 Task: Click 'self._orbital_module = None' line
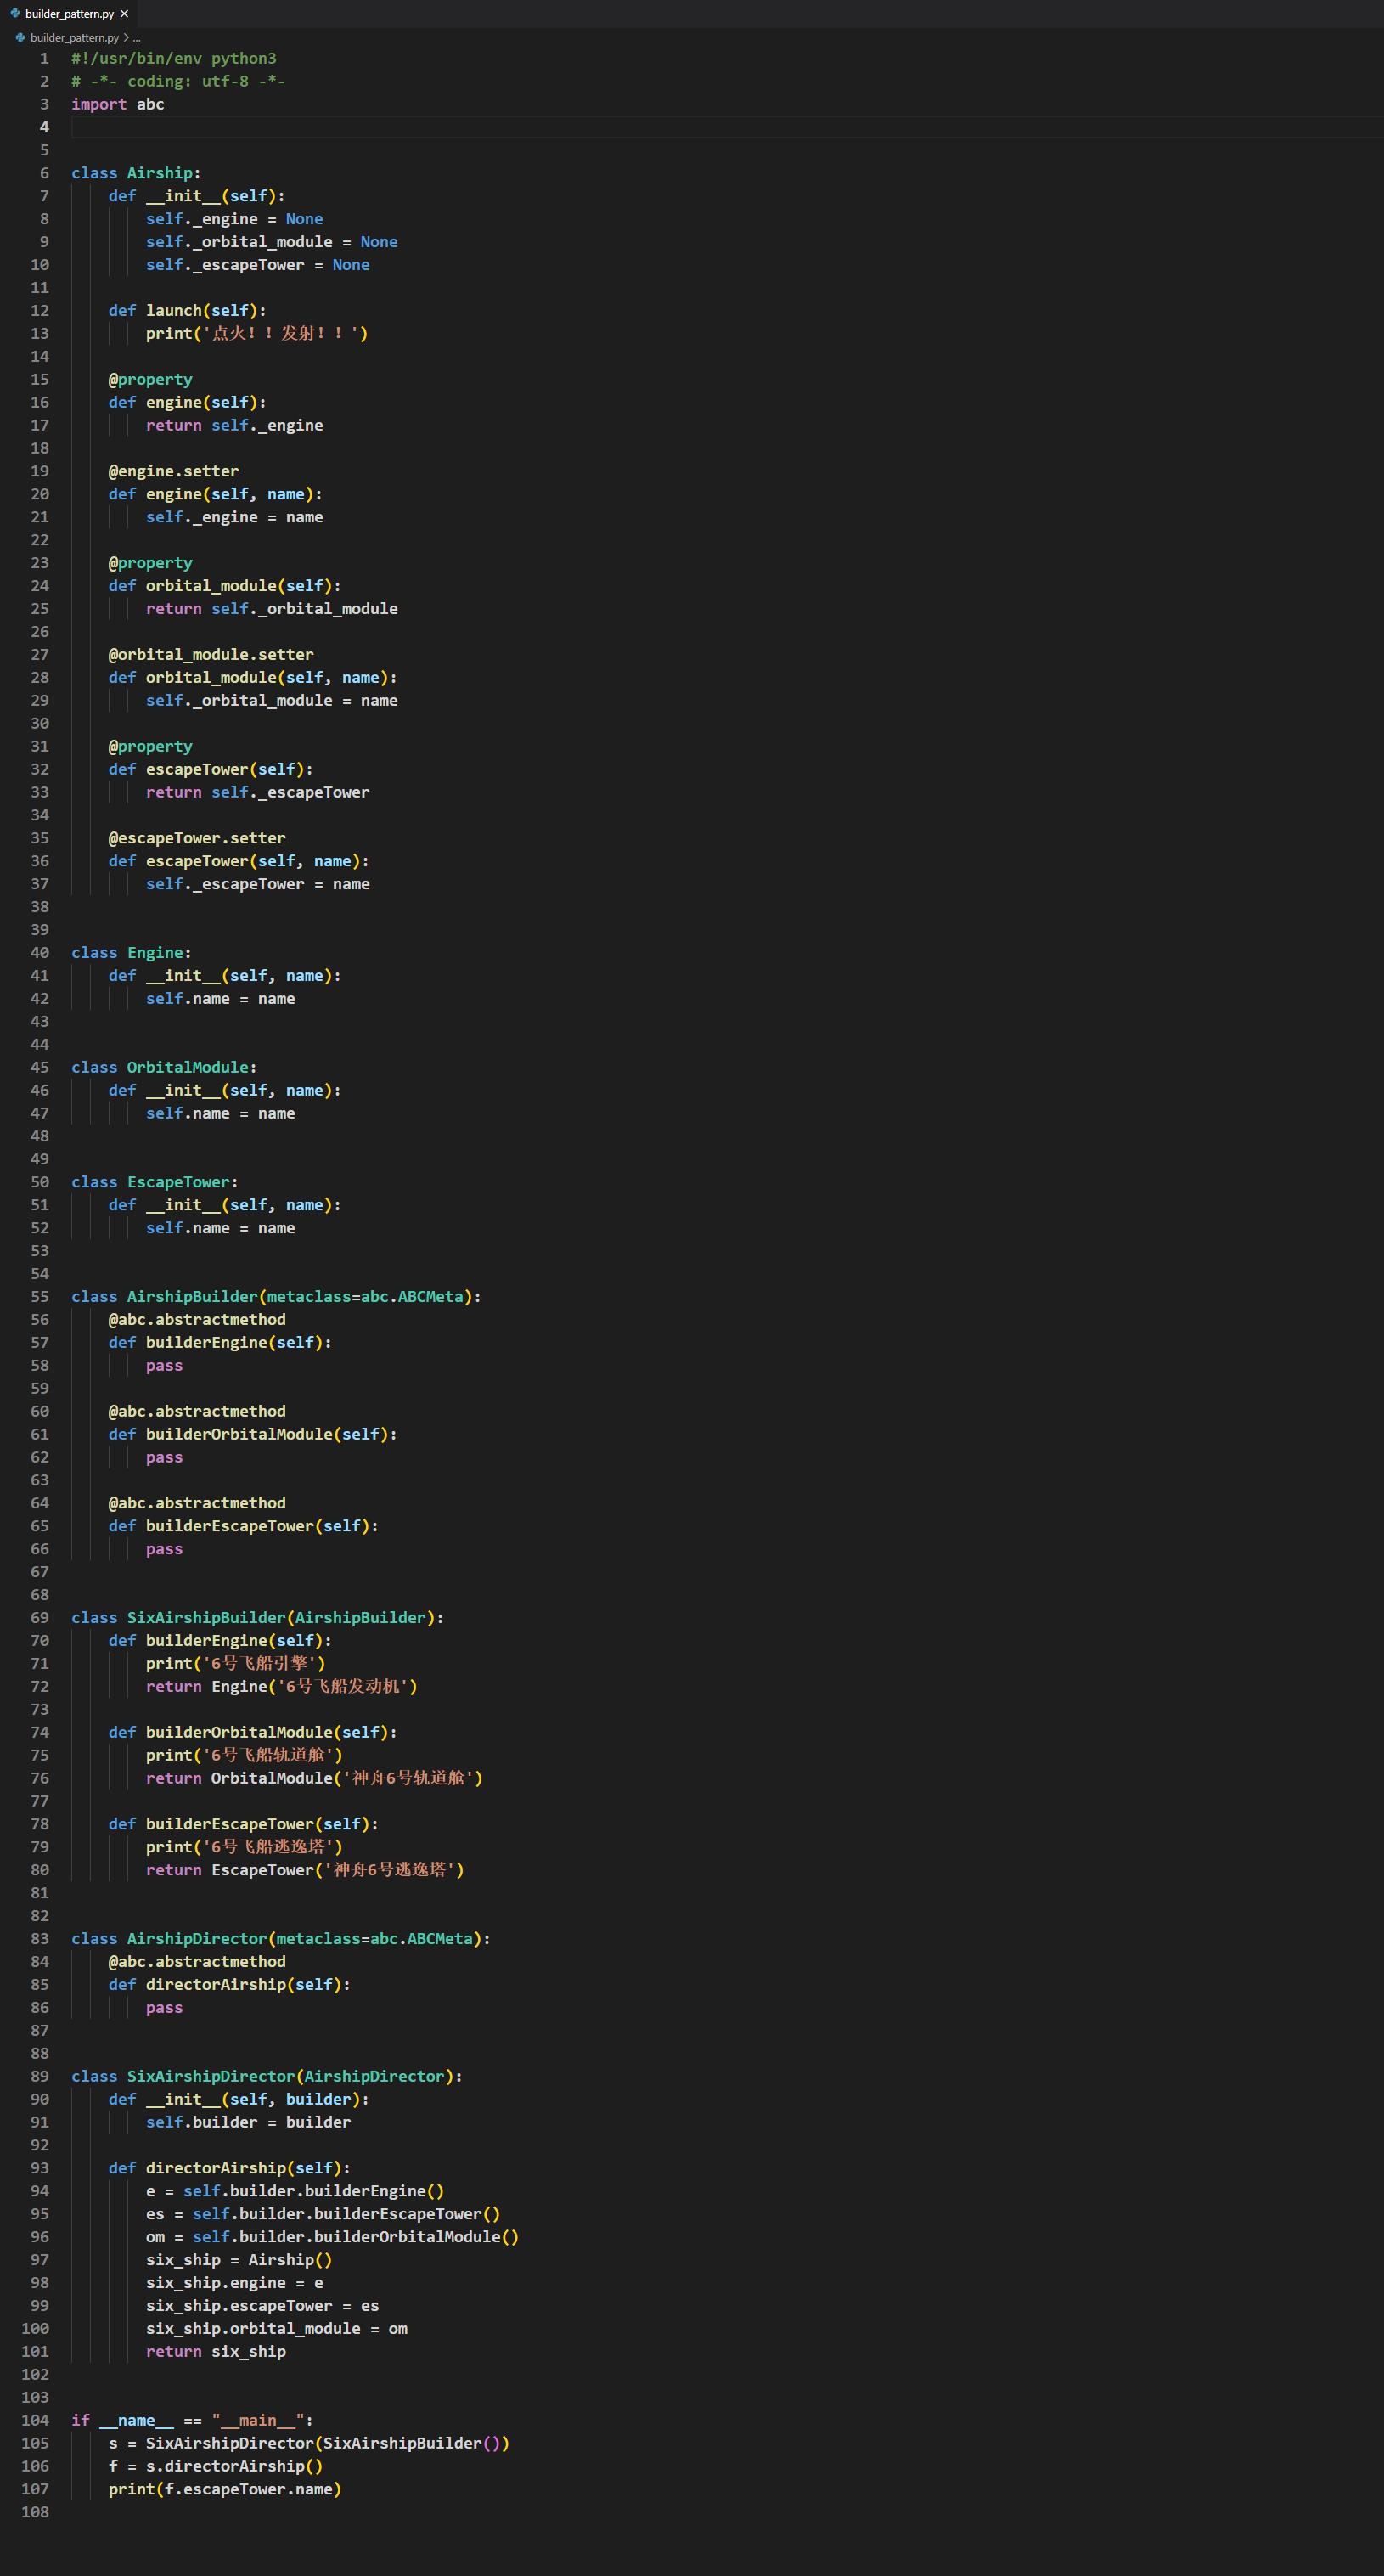(x=272, y=242)
